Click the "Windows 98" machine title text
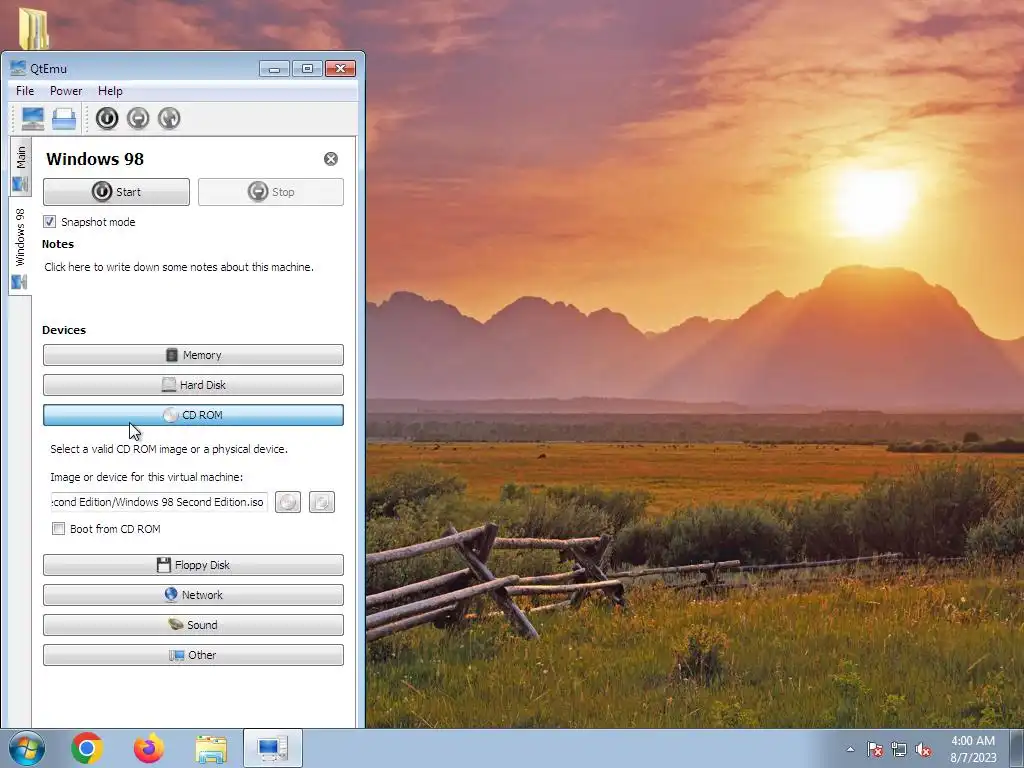 pos(95,159)
